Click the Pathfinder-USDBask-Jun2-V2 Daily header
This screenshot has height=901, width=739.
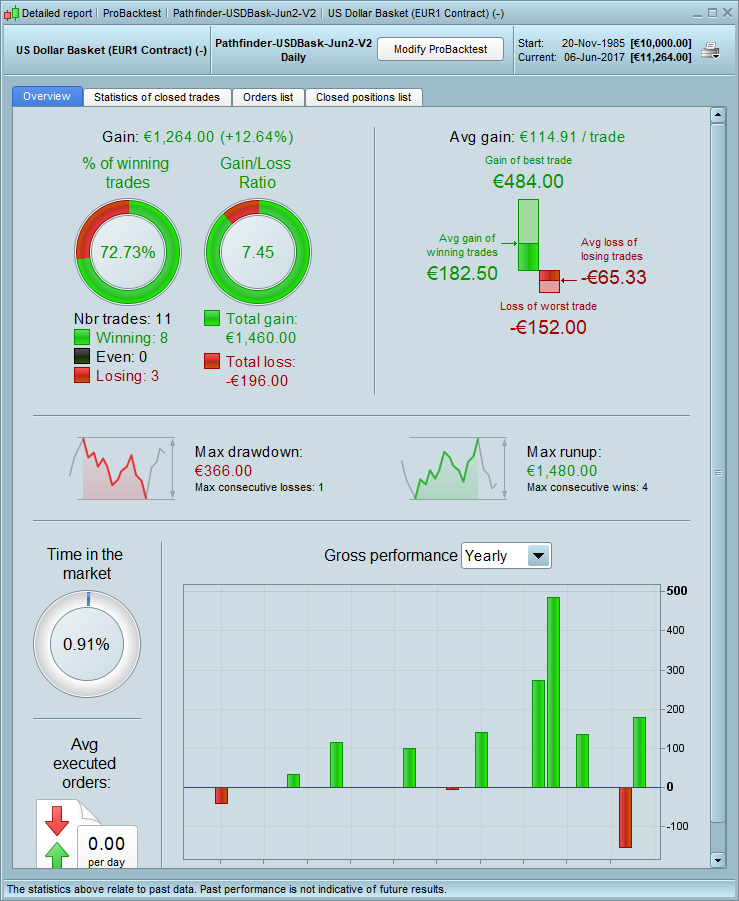click(x=293, y=50)
